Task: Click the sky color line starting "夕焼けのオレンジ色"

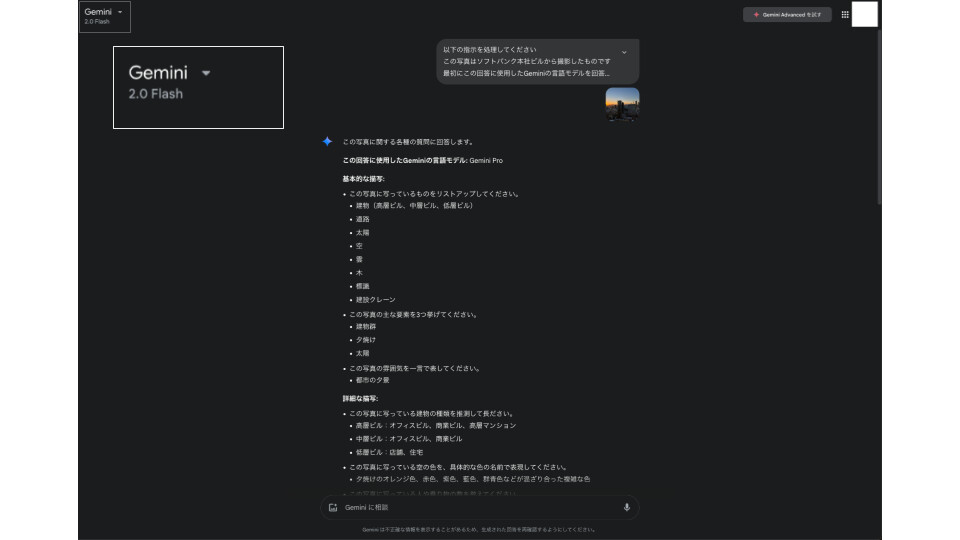Action: 473,479
